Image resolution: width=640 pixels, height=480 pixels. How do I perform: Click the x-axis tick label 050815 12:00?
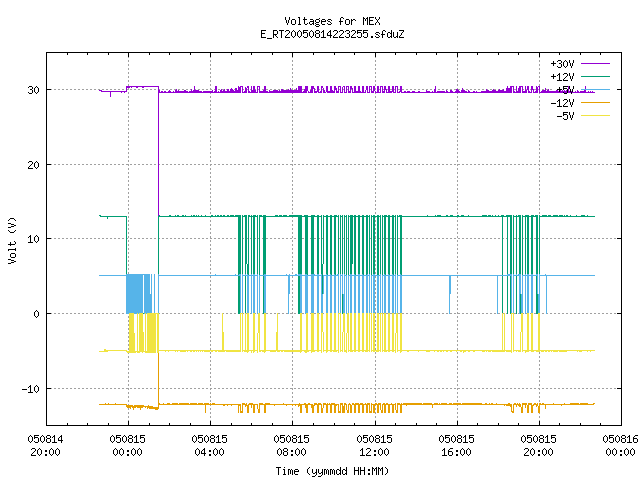[374, 445]
